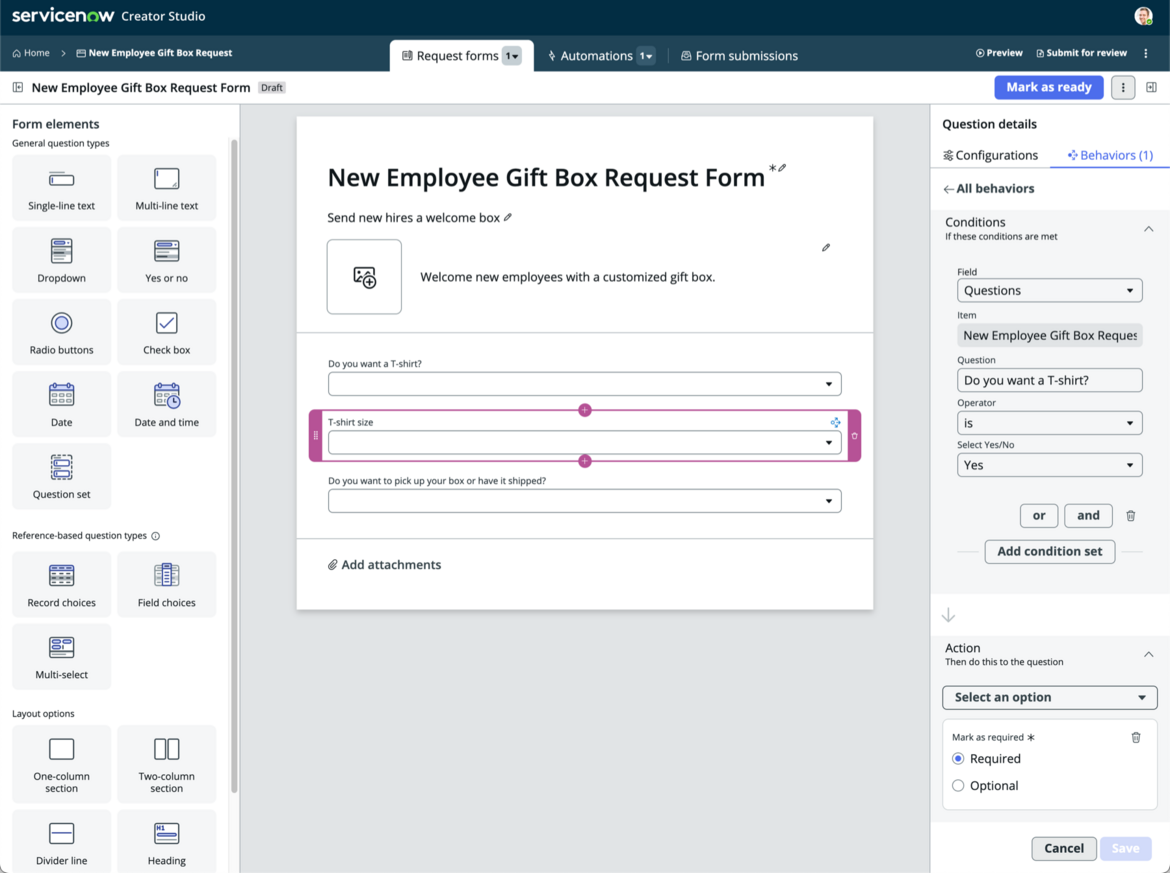Open the Select Yes/No dropdown

1049,465
